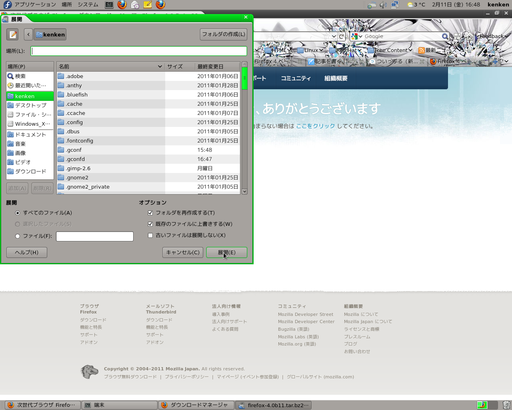Viewport: 512px width, 410px height.
Task: Enable the 古いファイルは展開しない(X) checkbox
Action: pyautogui.click(x=150, y=235)
